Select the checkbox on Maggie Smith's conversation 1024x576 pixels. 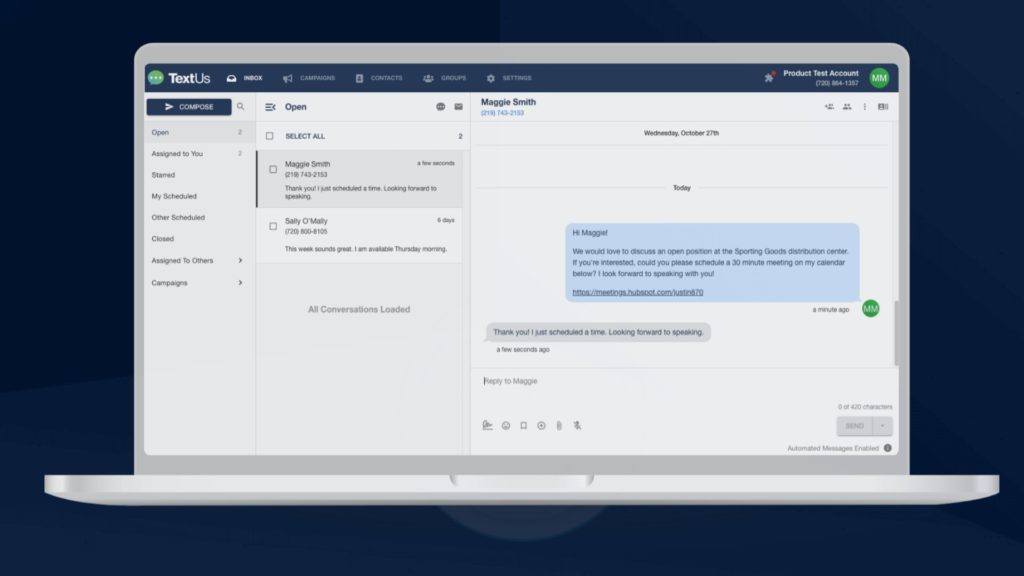click(x=273, y=169)
